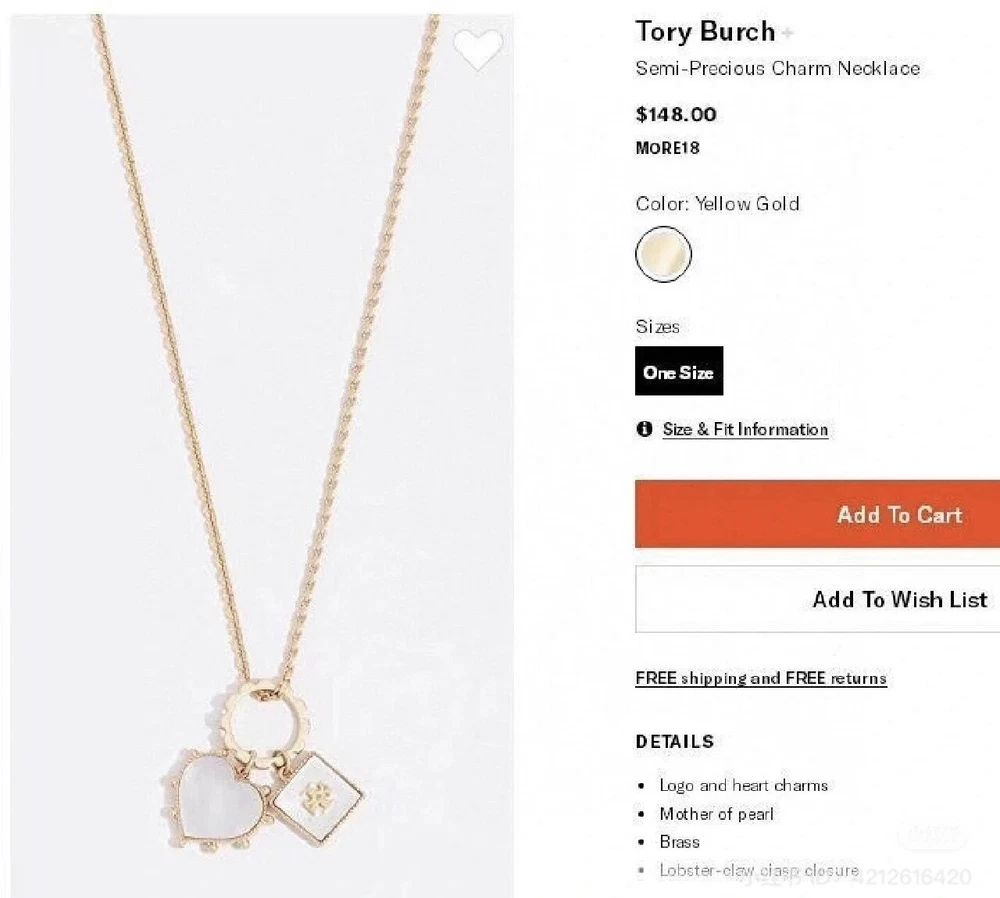Viewport: 1000px width, 898px height.
Task: Click the Semi-Precious Charm Necklace product title
Action: click(777, 68)
